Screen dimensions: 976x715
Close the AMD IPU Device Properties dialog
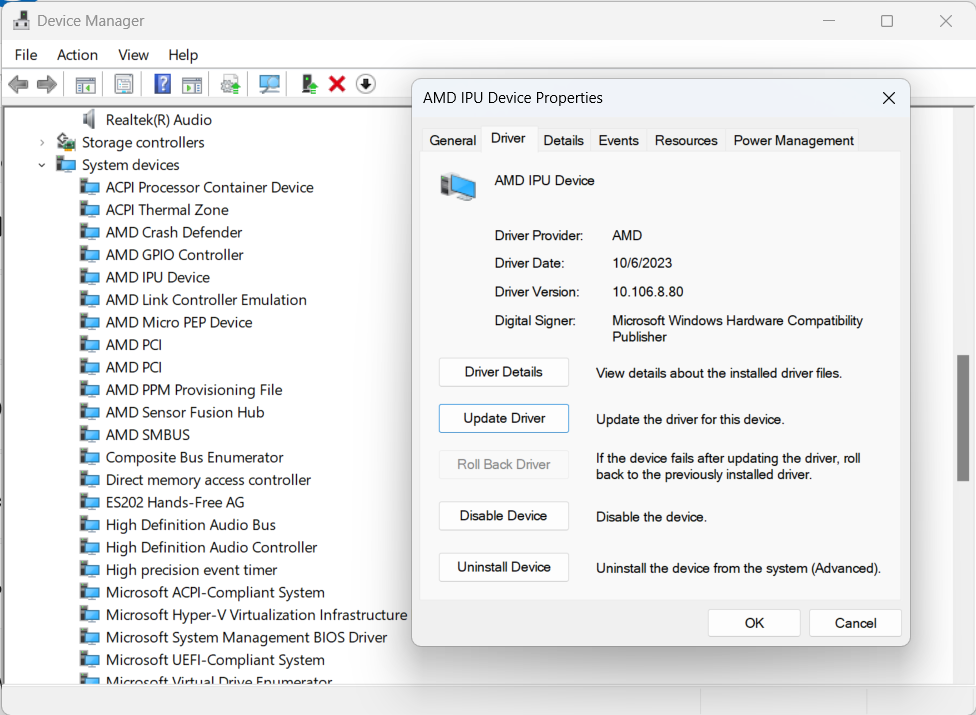click(x=889, y=98)
